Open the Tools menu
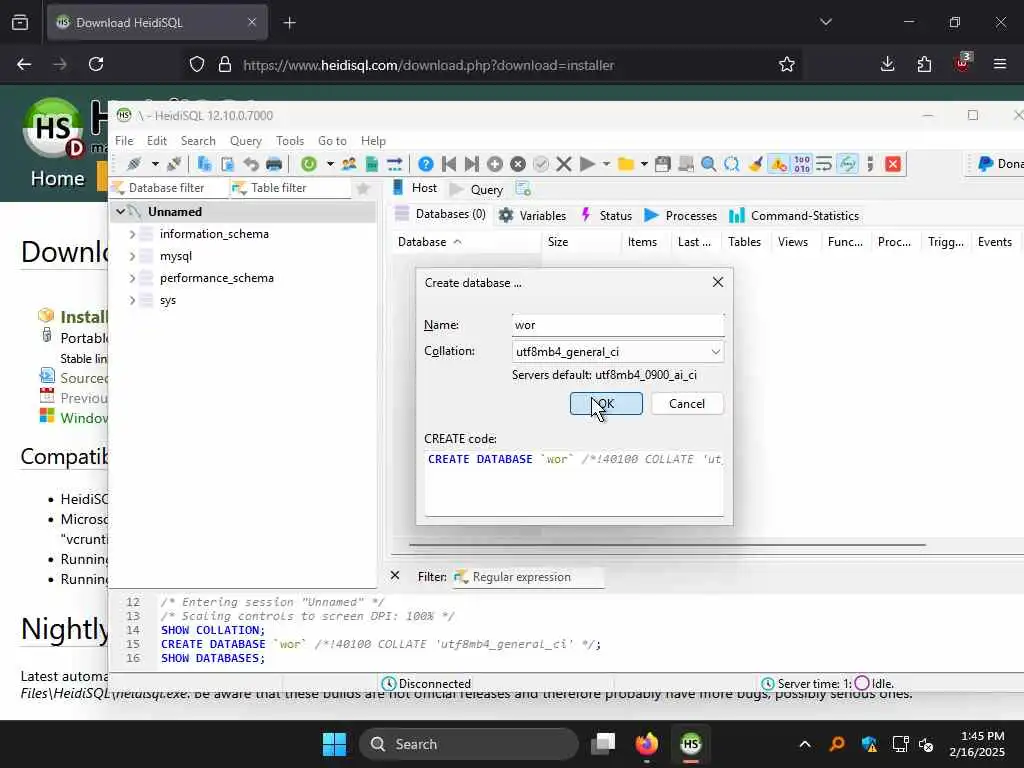The image size is (1024, 768). pos(290,141)
